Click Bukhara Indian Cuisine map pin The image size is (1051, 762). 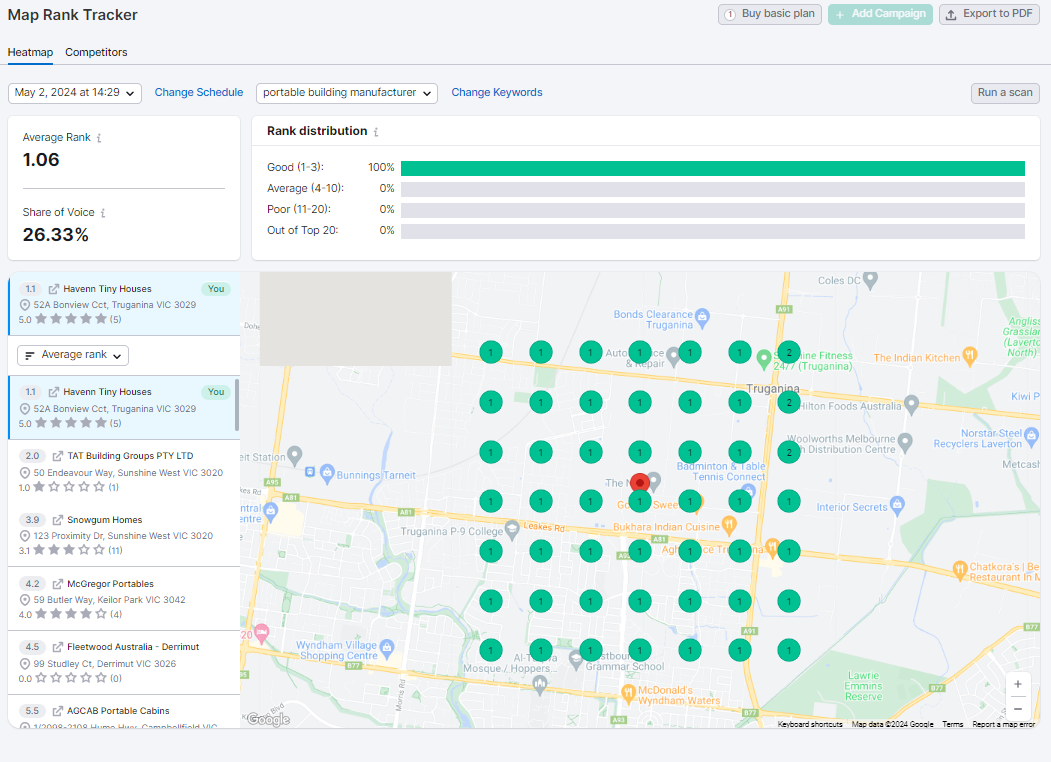(729, 525)
